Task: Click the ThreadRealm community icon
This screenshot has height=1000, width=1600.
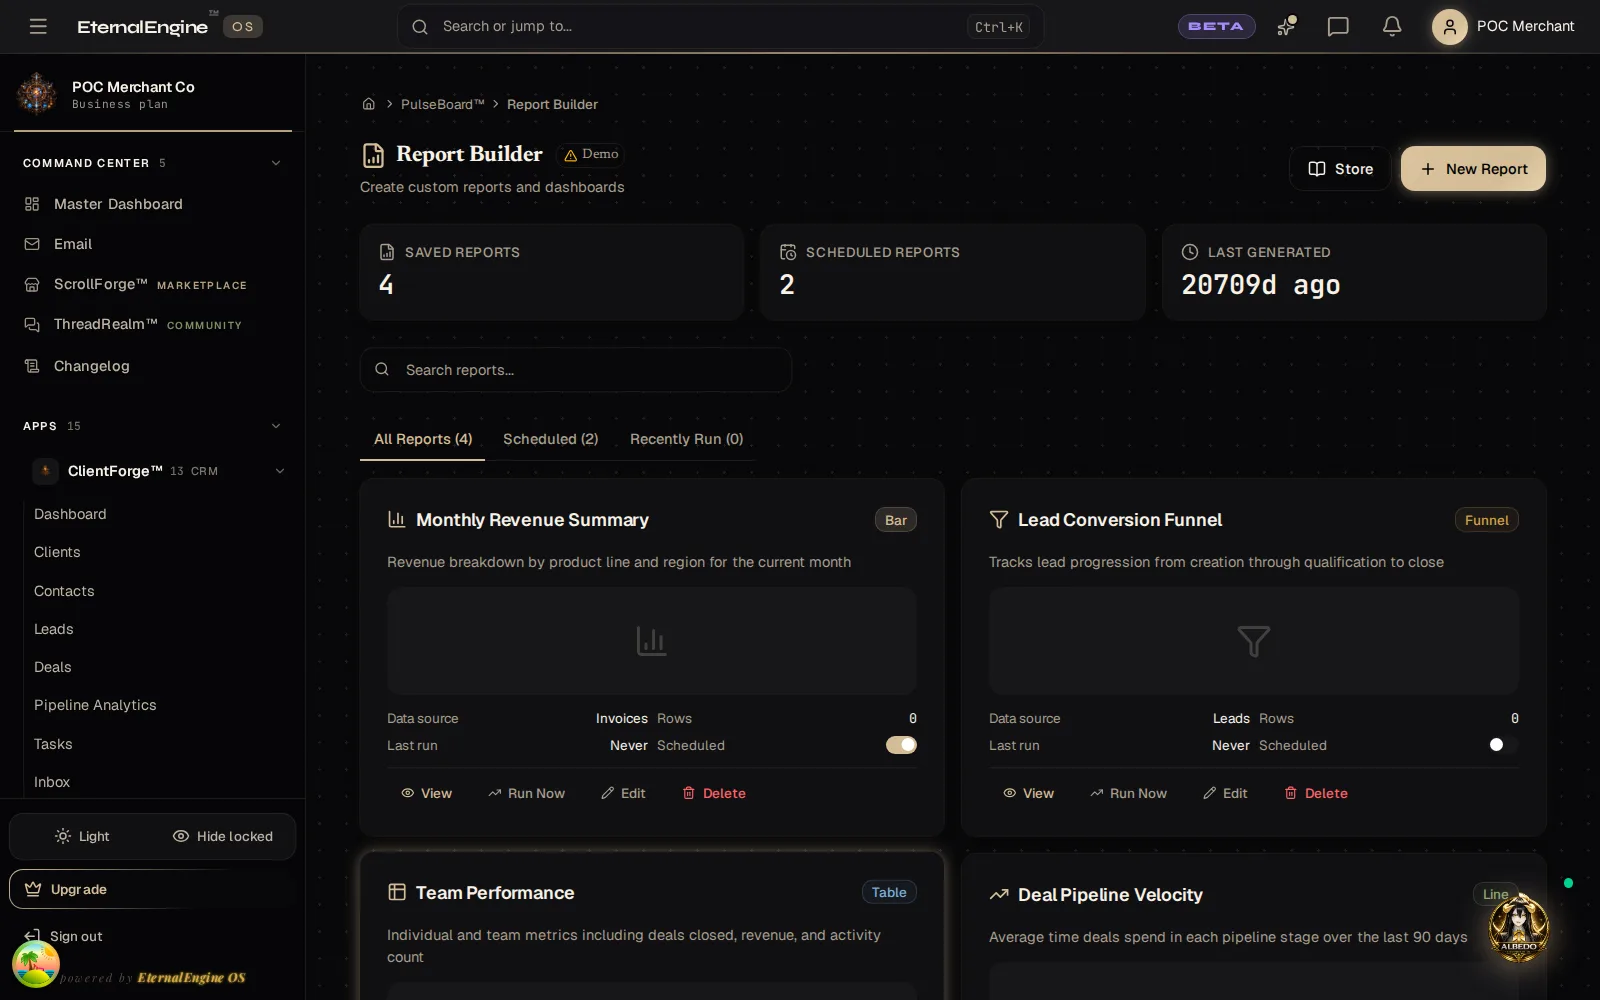Action: (32, 324)
